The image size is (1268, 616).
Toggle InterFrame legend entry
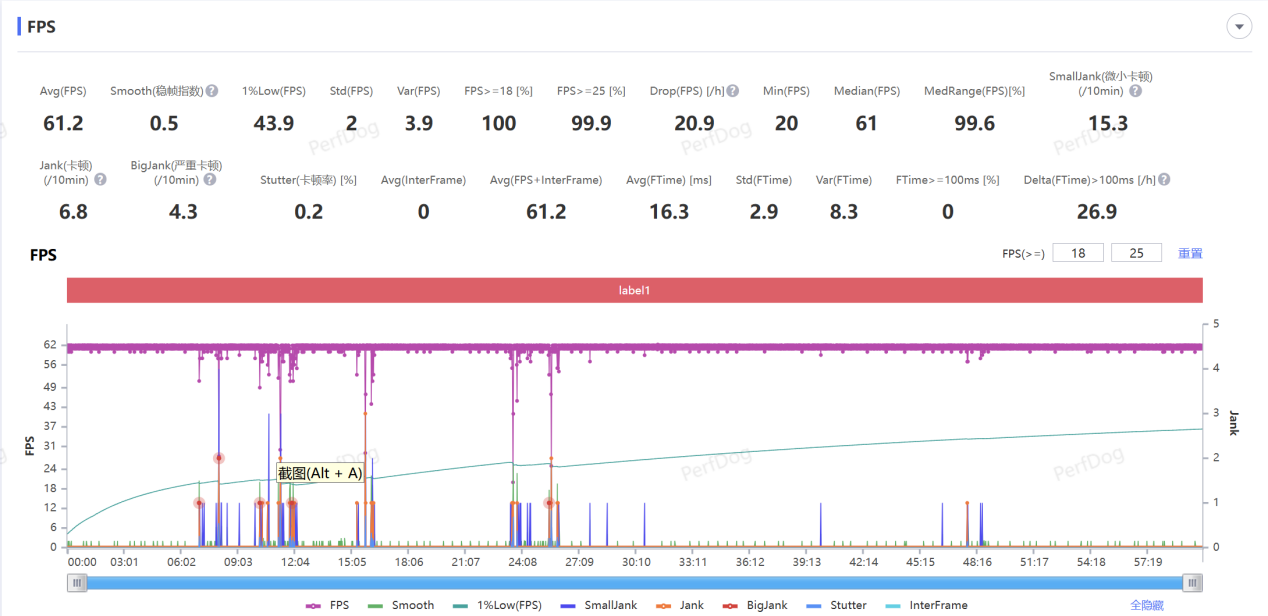[x=927, y=605]
